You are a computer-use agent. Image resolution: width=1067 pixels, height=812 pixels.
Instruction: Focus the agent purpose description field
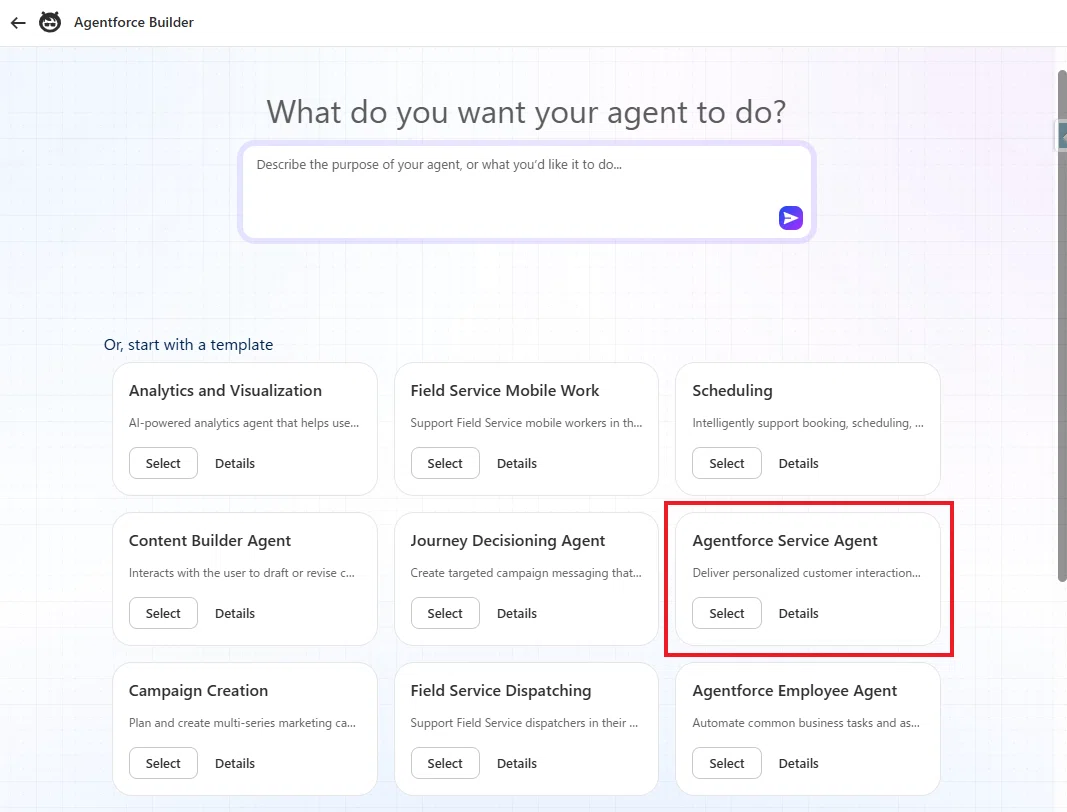click(526, 191)
